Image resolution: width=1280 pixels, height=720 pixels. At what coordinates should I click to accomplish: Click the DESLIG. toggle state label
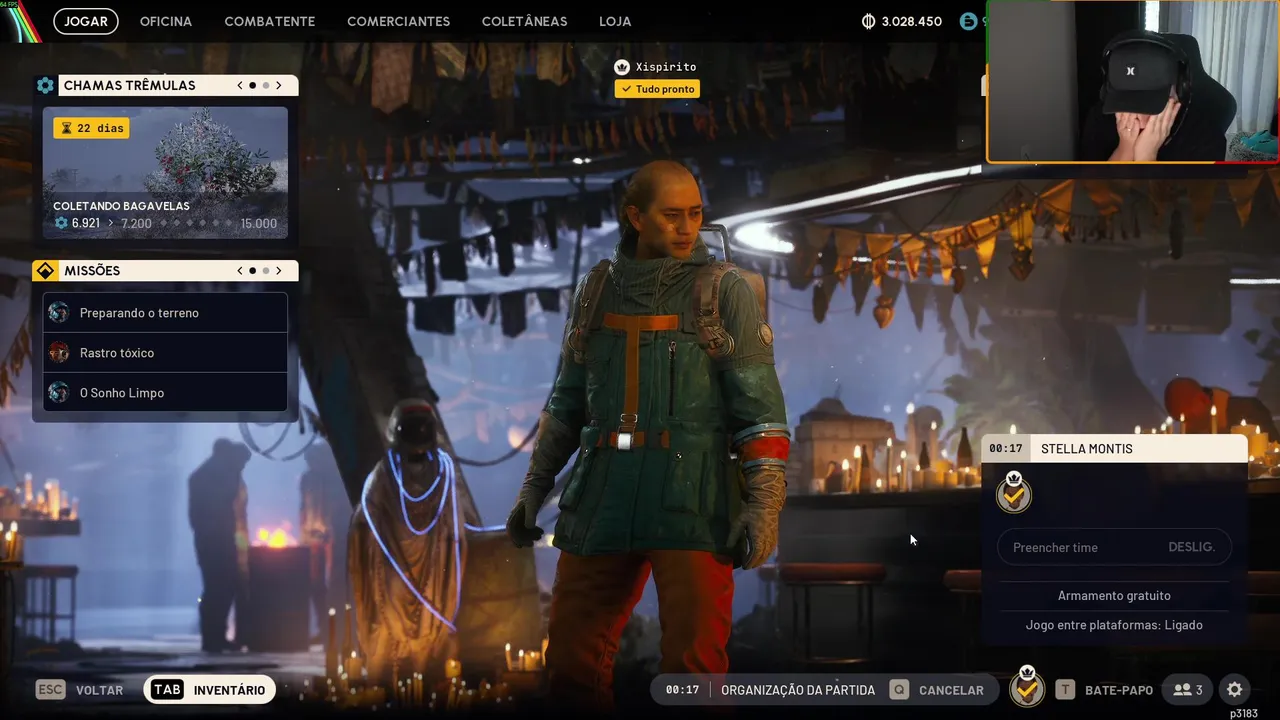click(1191, 547)
